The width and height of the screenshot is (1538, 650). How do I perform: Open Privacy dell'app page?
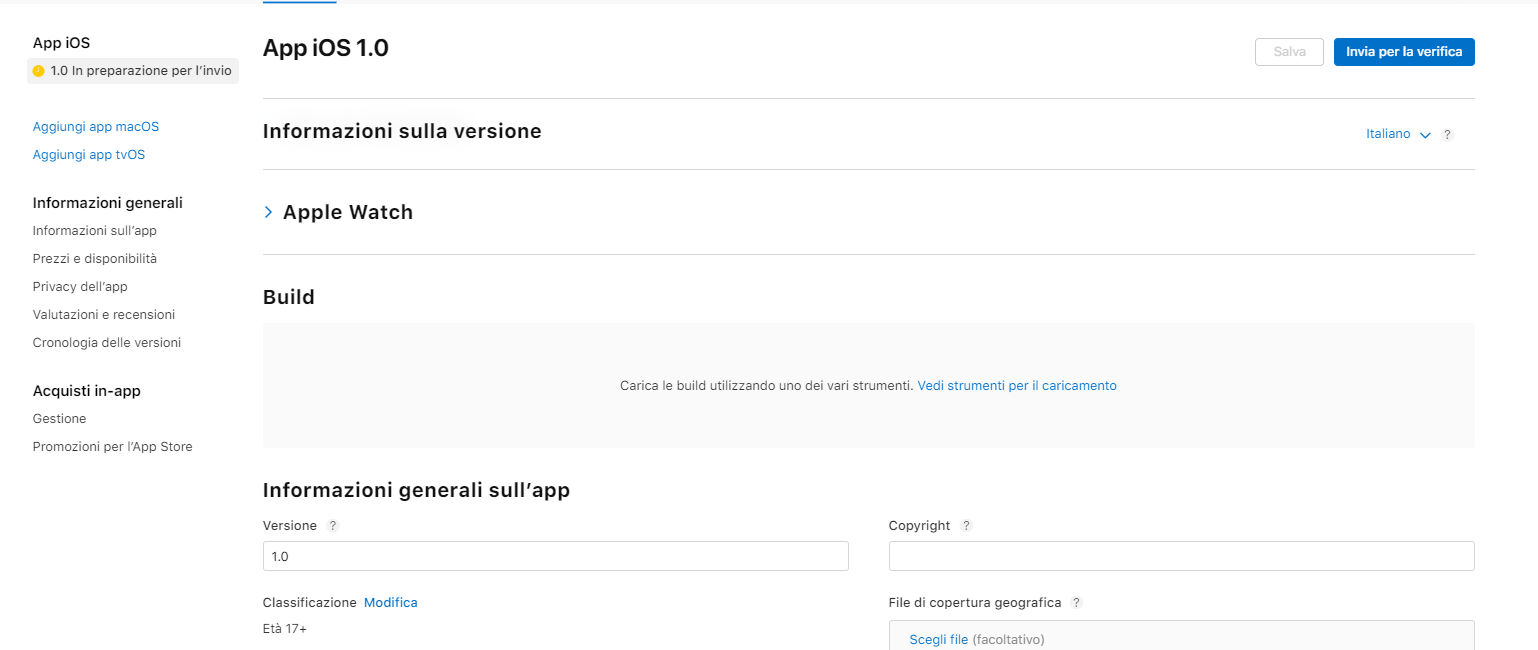coord(80,287)
